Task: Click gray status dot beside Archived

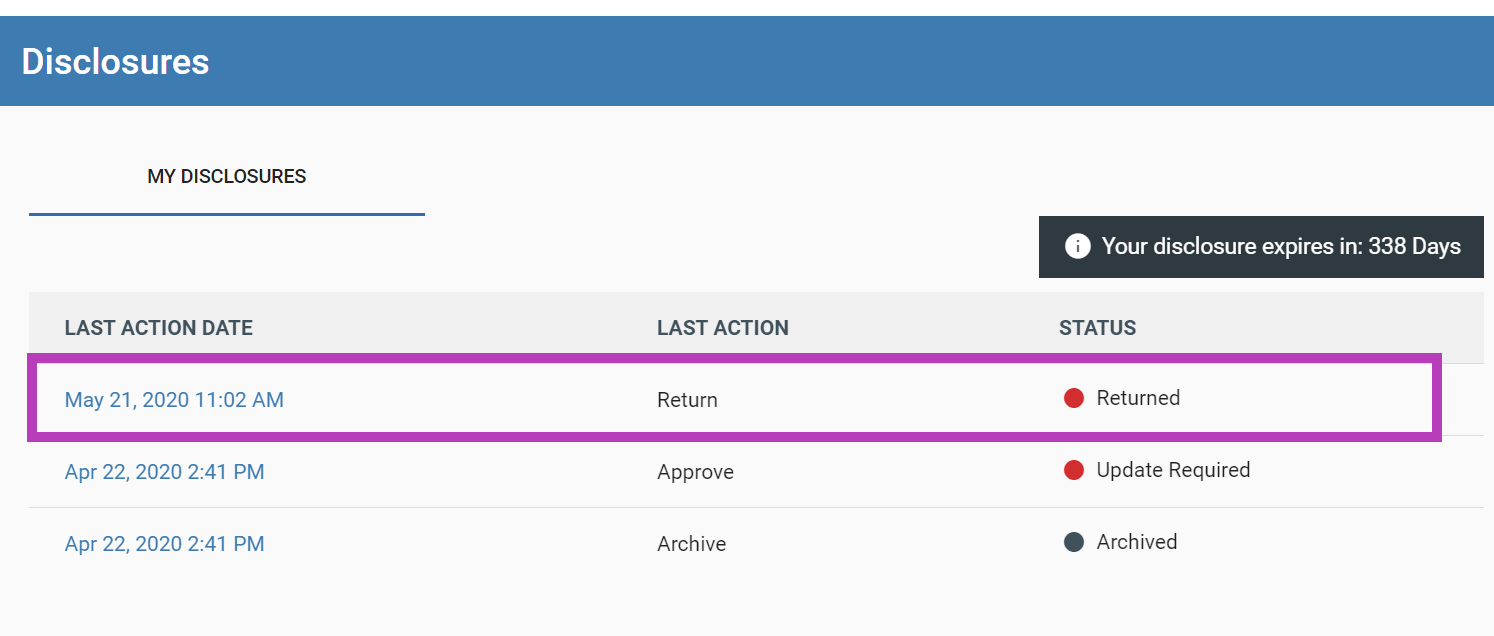Action: 1074,543
